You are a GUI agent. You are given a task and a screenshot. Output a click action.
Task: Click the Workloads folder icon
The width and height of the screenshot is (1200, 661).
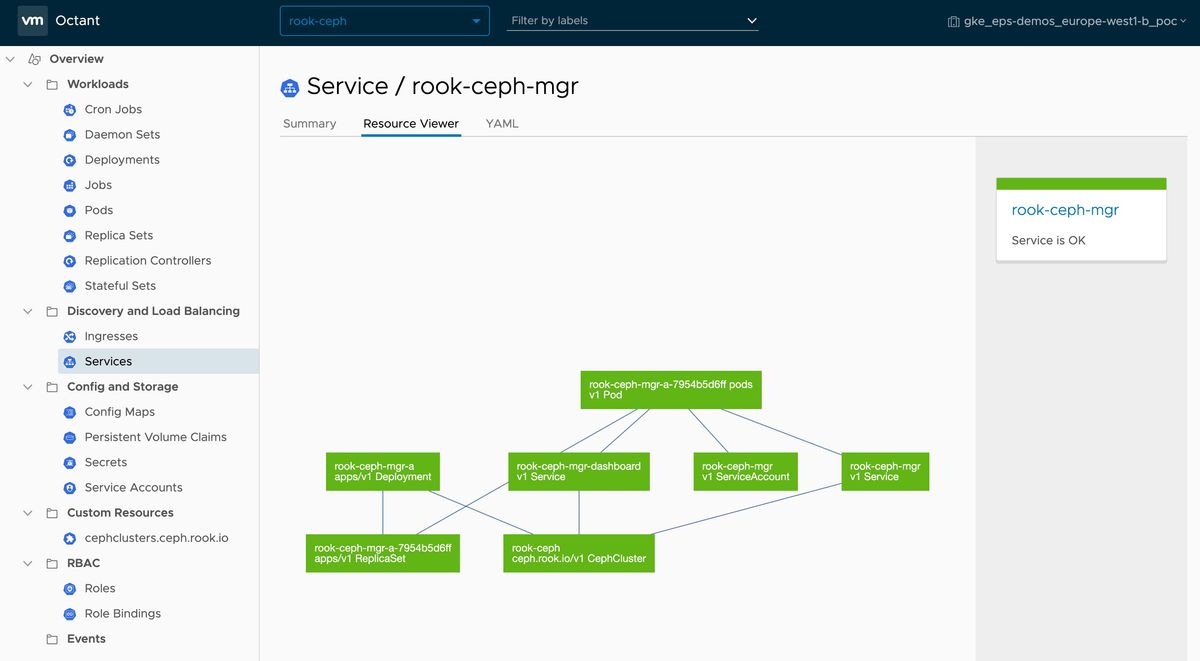[x=52, y=84]
